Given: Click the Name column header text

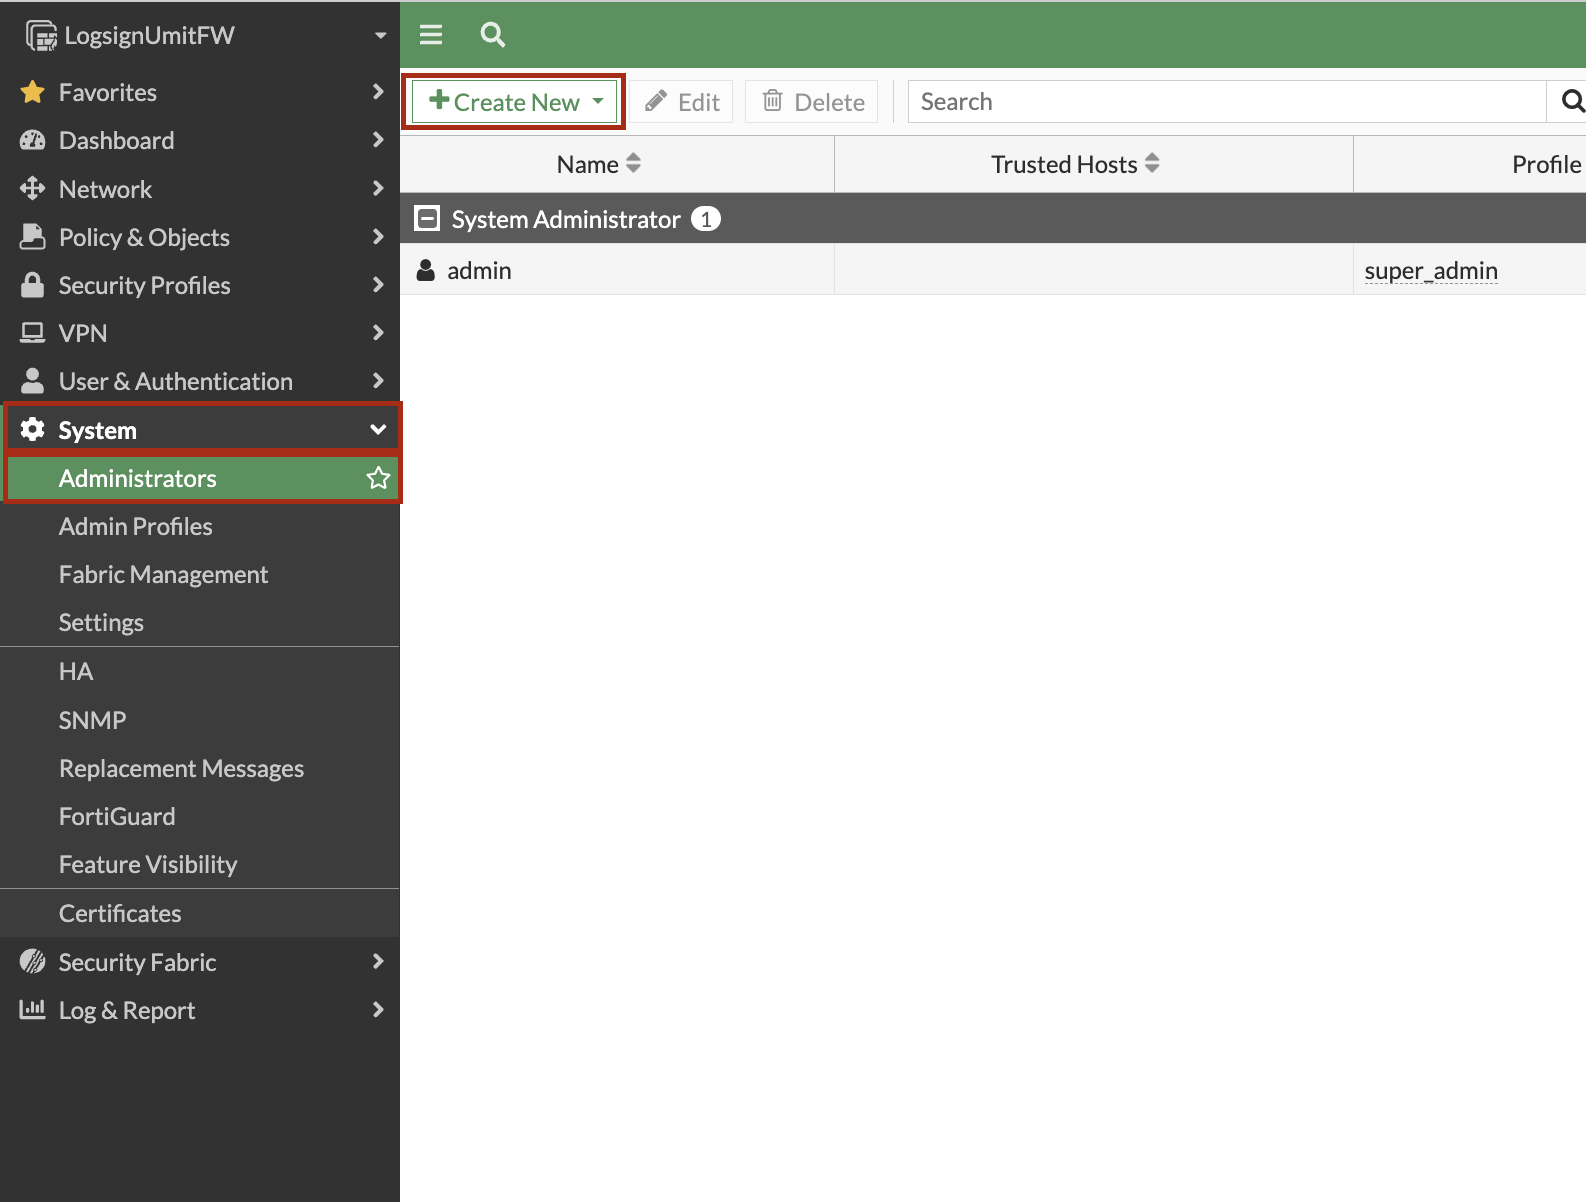Looking at the screenshot, I should tap(587, 164).
